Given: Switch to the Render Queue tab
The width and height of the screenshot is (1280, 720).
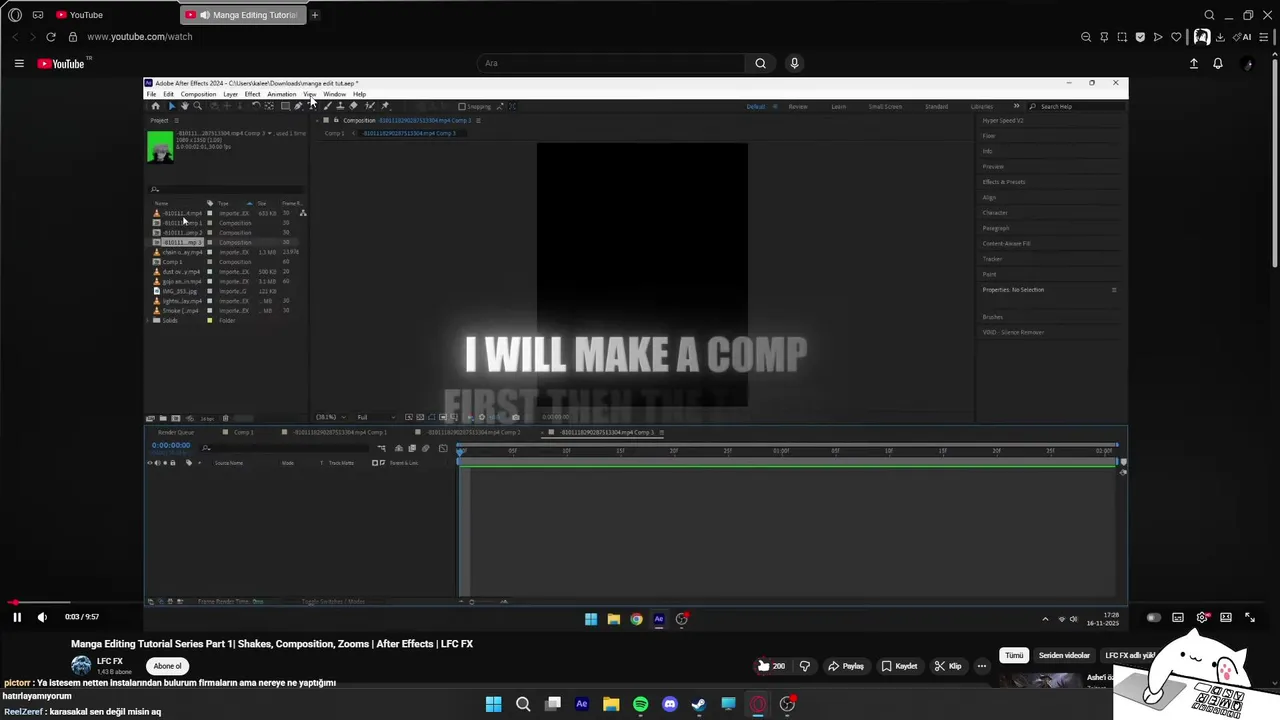Looking at the screenshot, I should pos(176,433).
